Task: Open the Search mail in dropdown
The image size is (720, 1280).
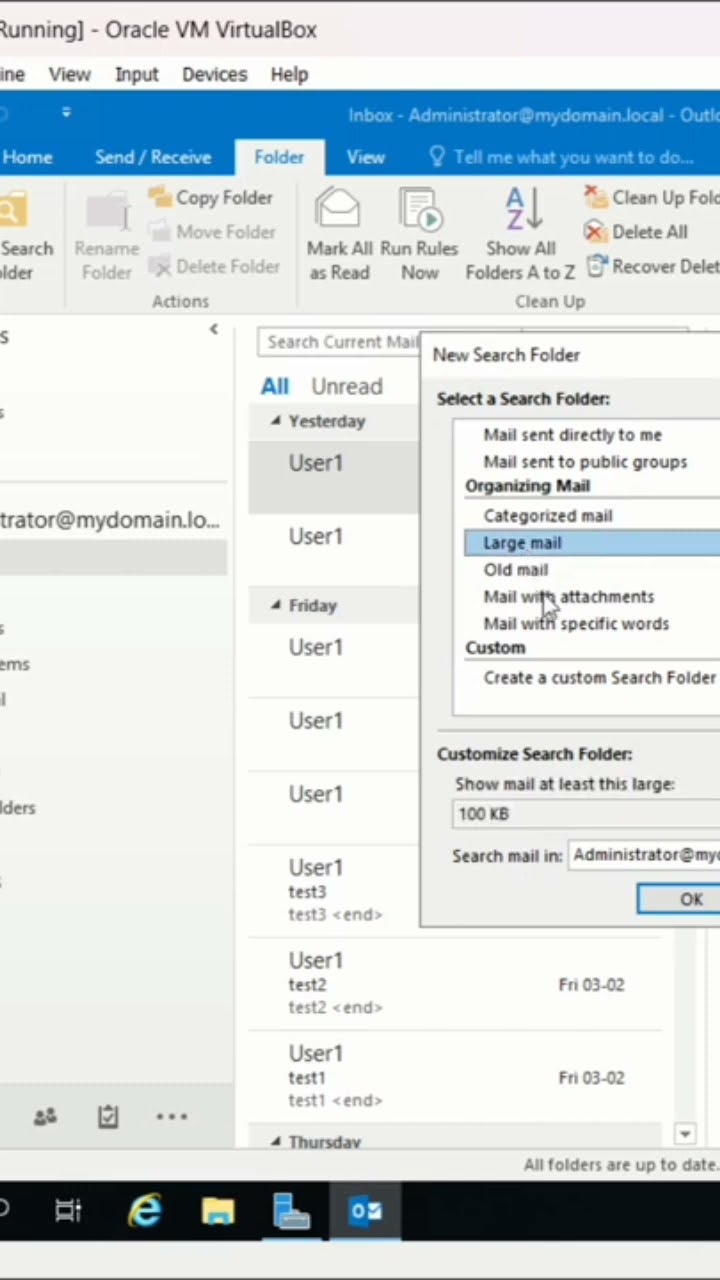Action: 645,855
